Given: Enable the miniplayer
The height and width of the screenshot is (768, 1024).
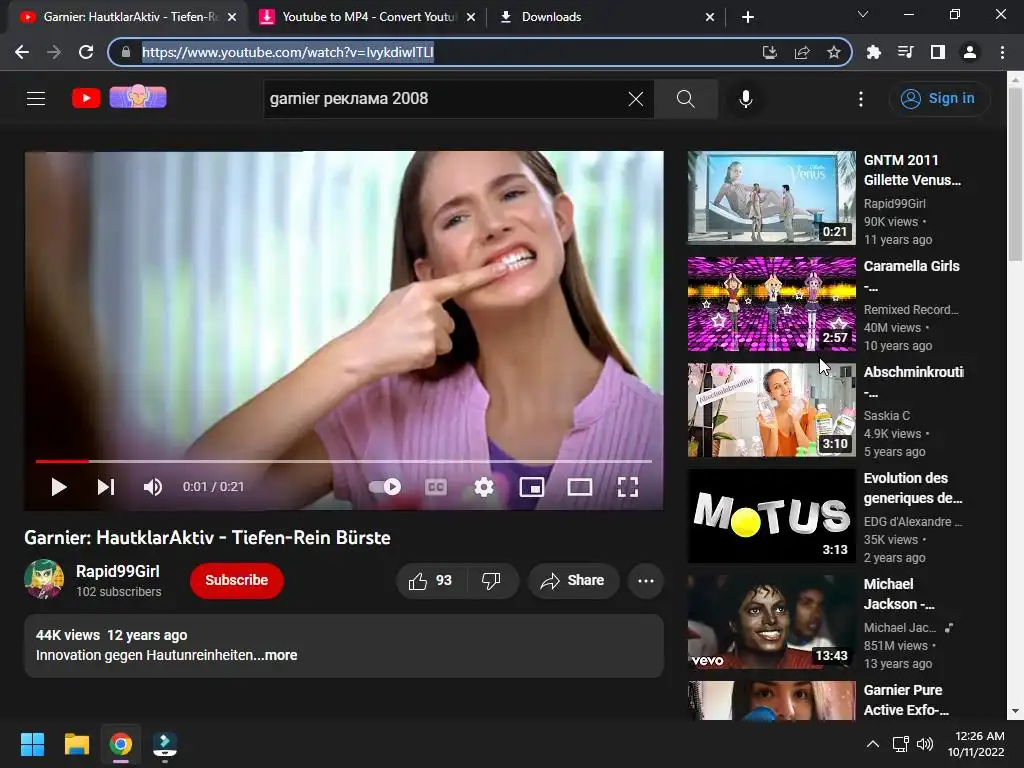Looking at the screenshot, I should [x=532, y=487].
